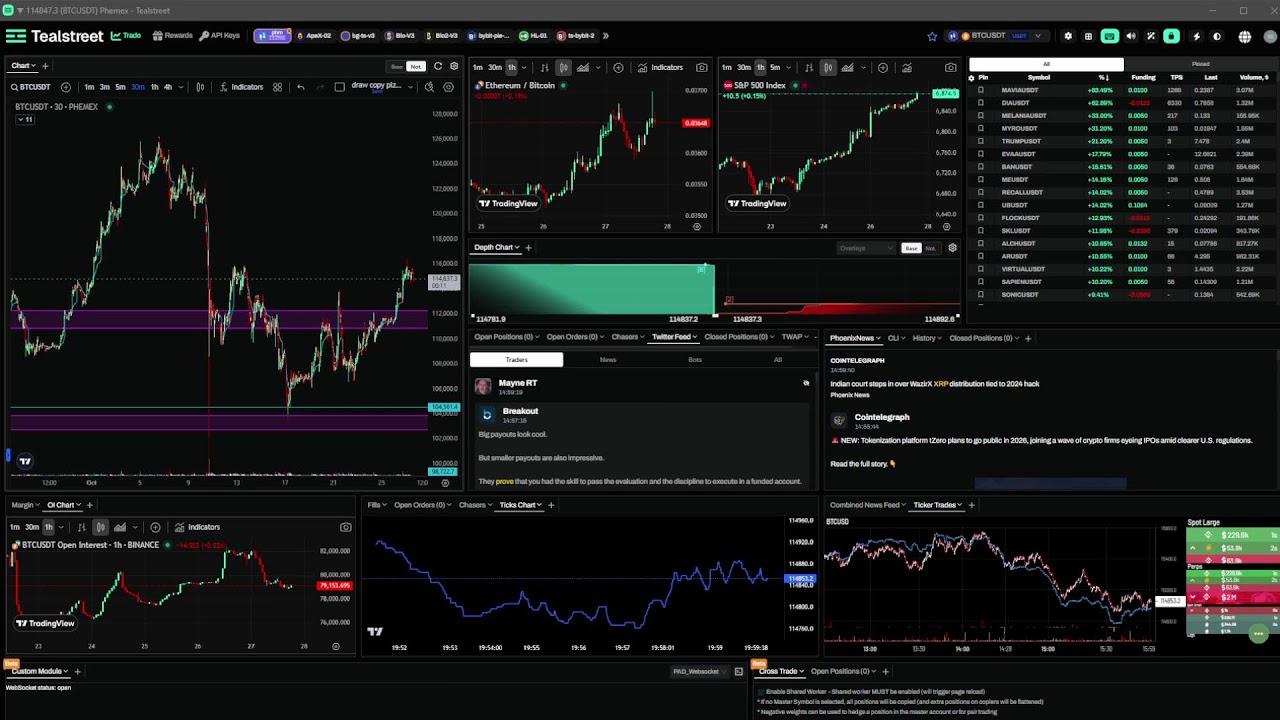Image resolution: width=1280 pixels, height=720 pixels.
Task: Open the Closed Positions tab beside Twitter Feed
Action: pos(738,337)
